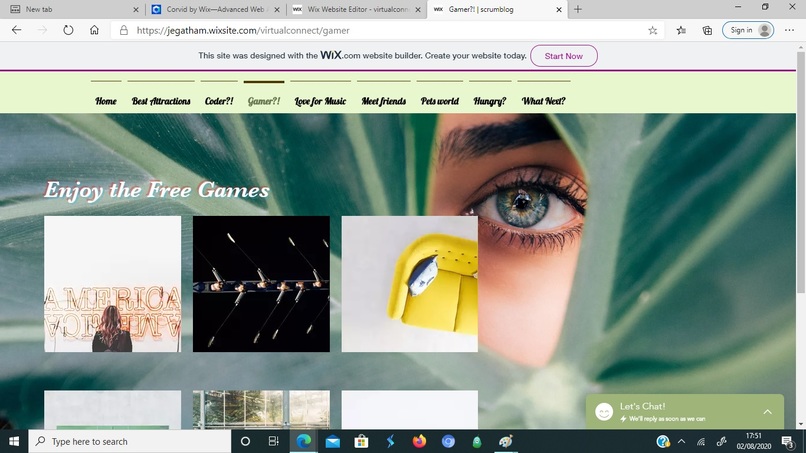Open Microsoft Store on taskbar

(x=361, y=442)
